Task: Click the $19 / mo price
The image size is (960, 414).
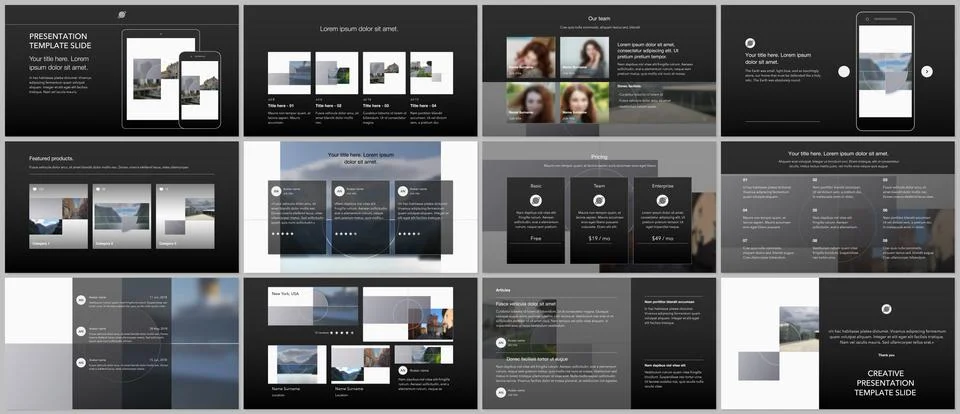Action: 599,238
